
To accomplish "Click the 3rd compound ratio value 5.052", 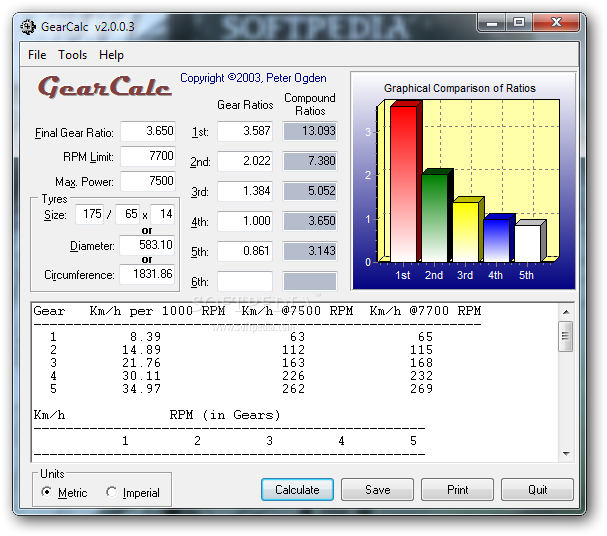I will pyautogui.click(x=310, y=191).
